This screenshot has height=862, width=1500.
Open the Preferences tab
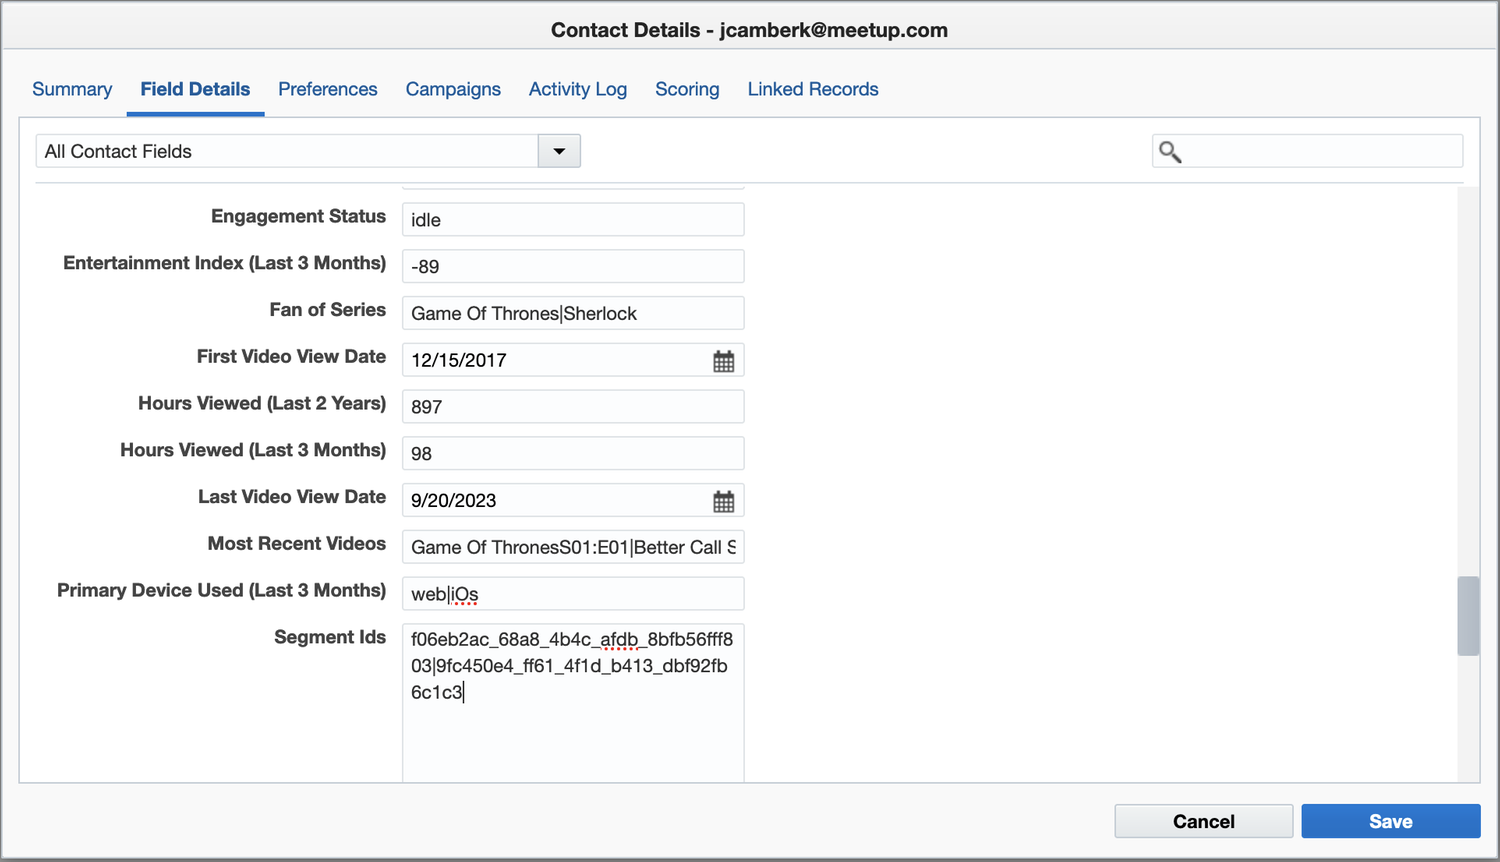point(327,89)
